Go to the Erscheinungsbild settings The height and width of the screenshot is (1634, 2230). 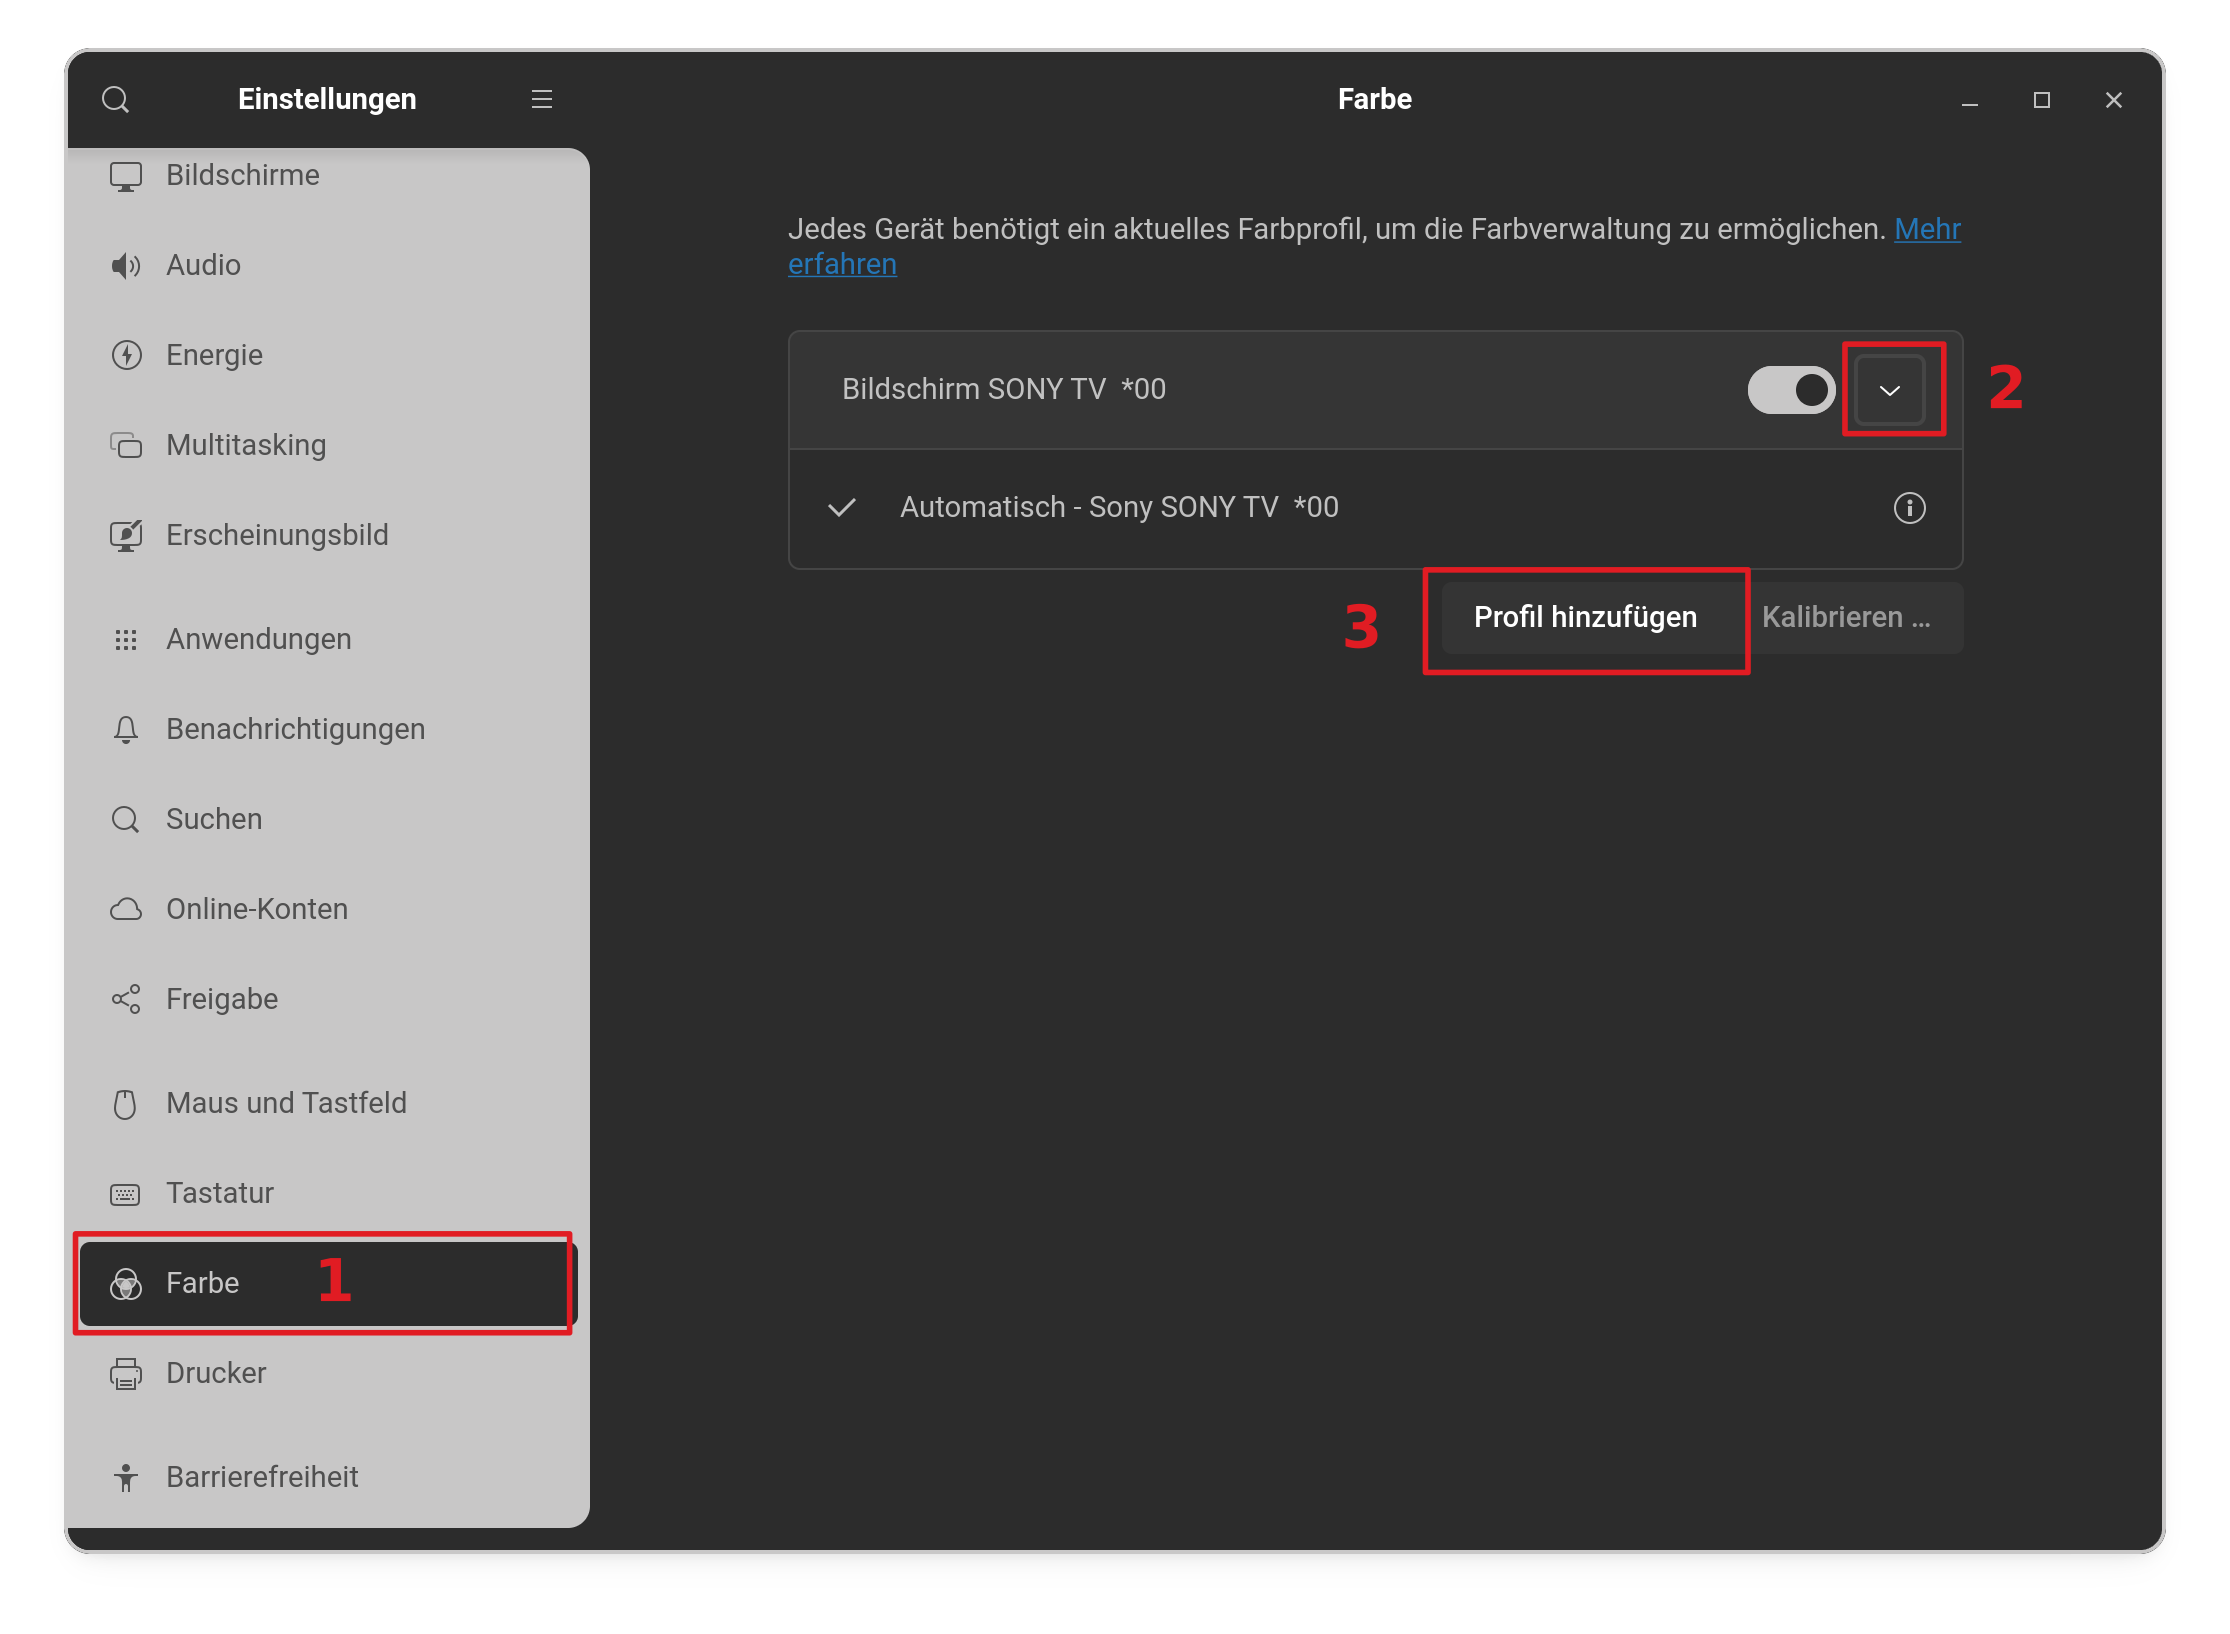(276, 536)
